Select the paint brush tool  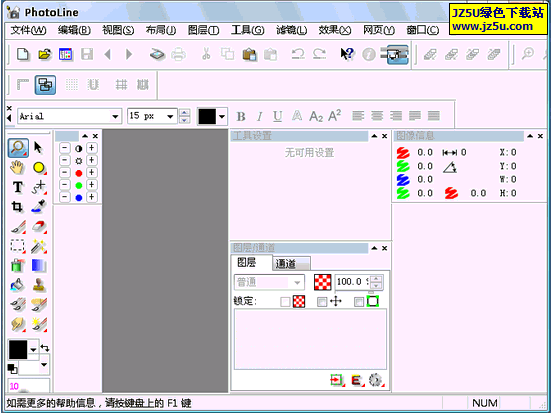point(18,227)
